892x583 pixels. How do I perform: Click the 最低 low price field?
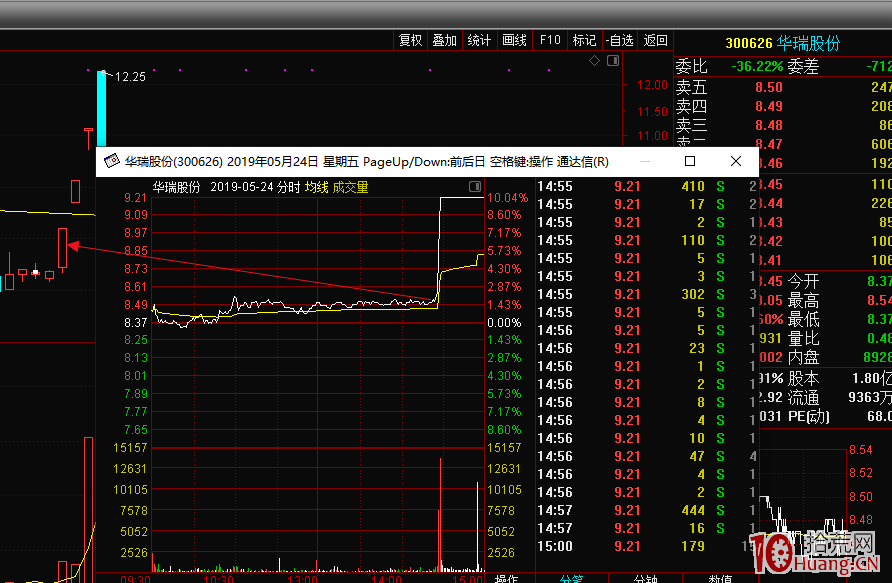(x=840, y=319)
